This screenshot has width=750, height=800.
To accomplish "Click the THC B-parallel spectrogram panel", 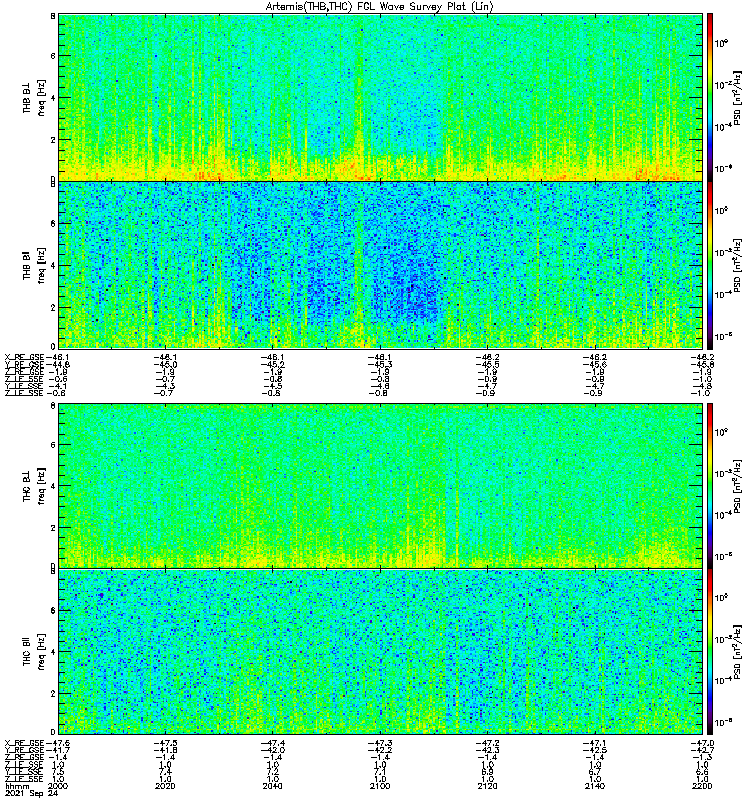I will pos(380,652).
